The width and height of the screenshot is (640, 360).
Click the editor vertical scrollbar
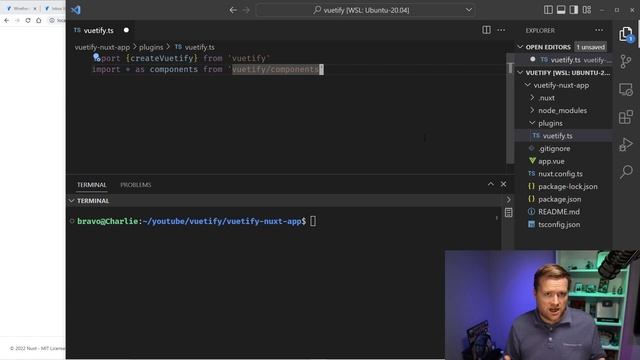pyautogui.click(x=510, y=108)
